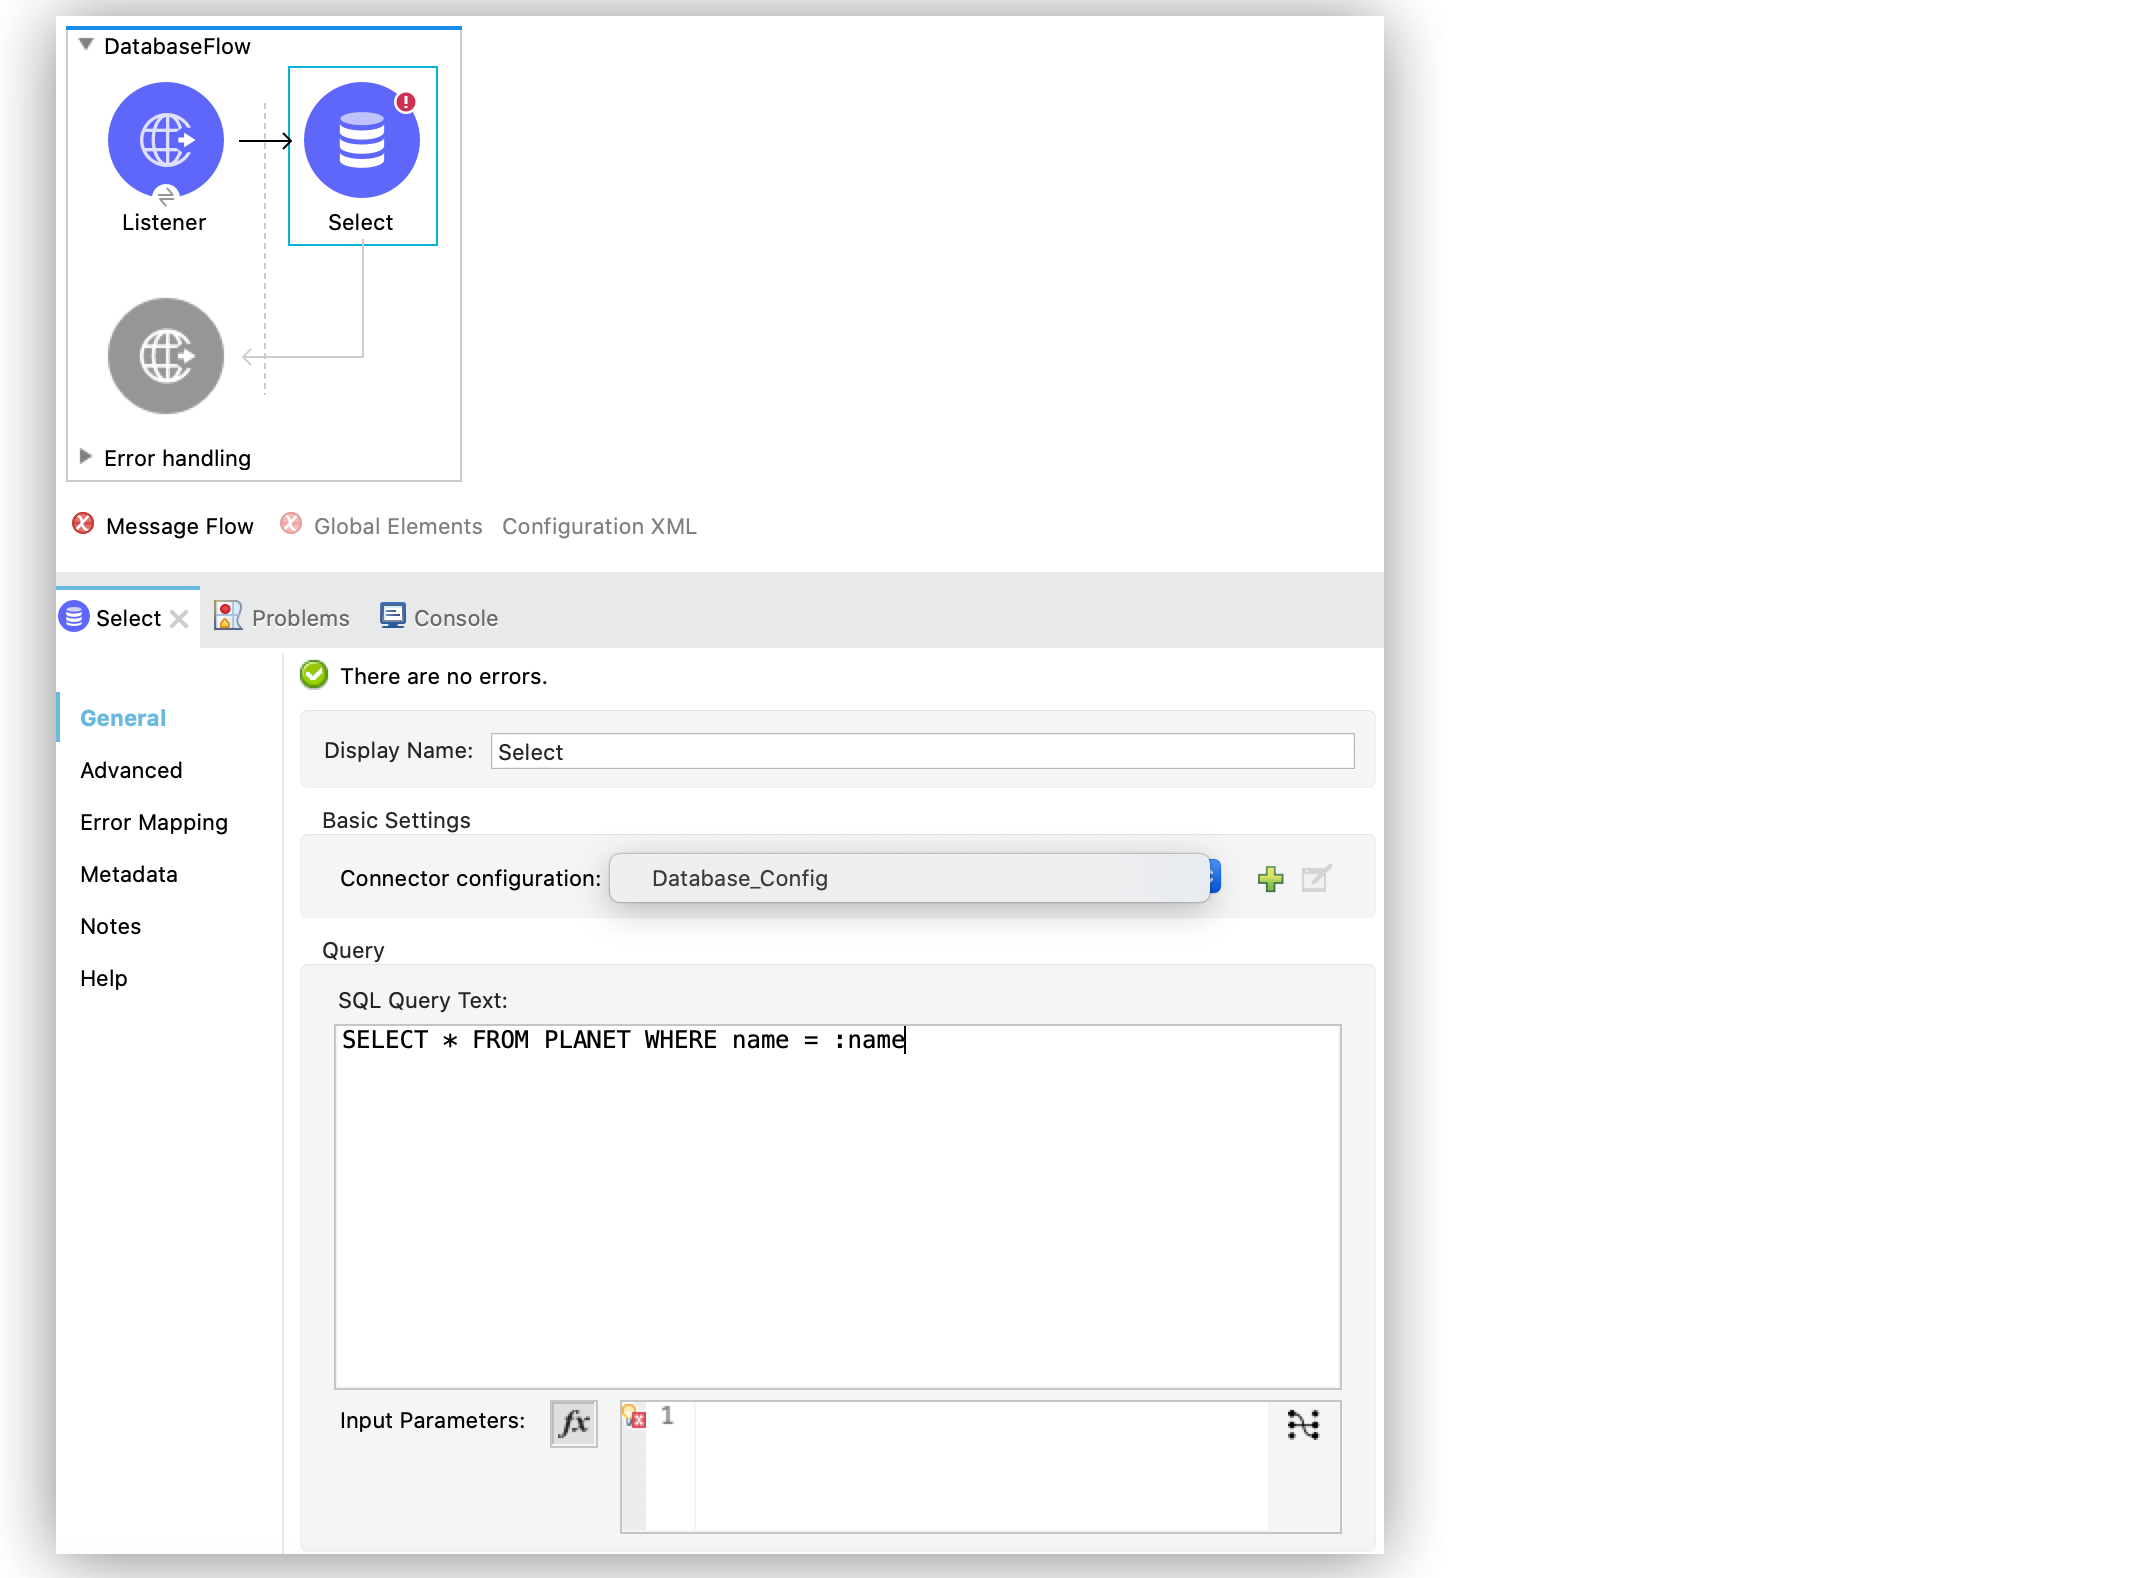Click the grayed-out response endpoint icon
The width and height of the screenshot is (2142, 1578).
pyautogui.click(x=164, y=355)
